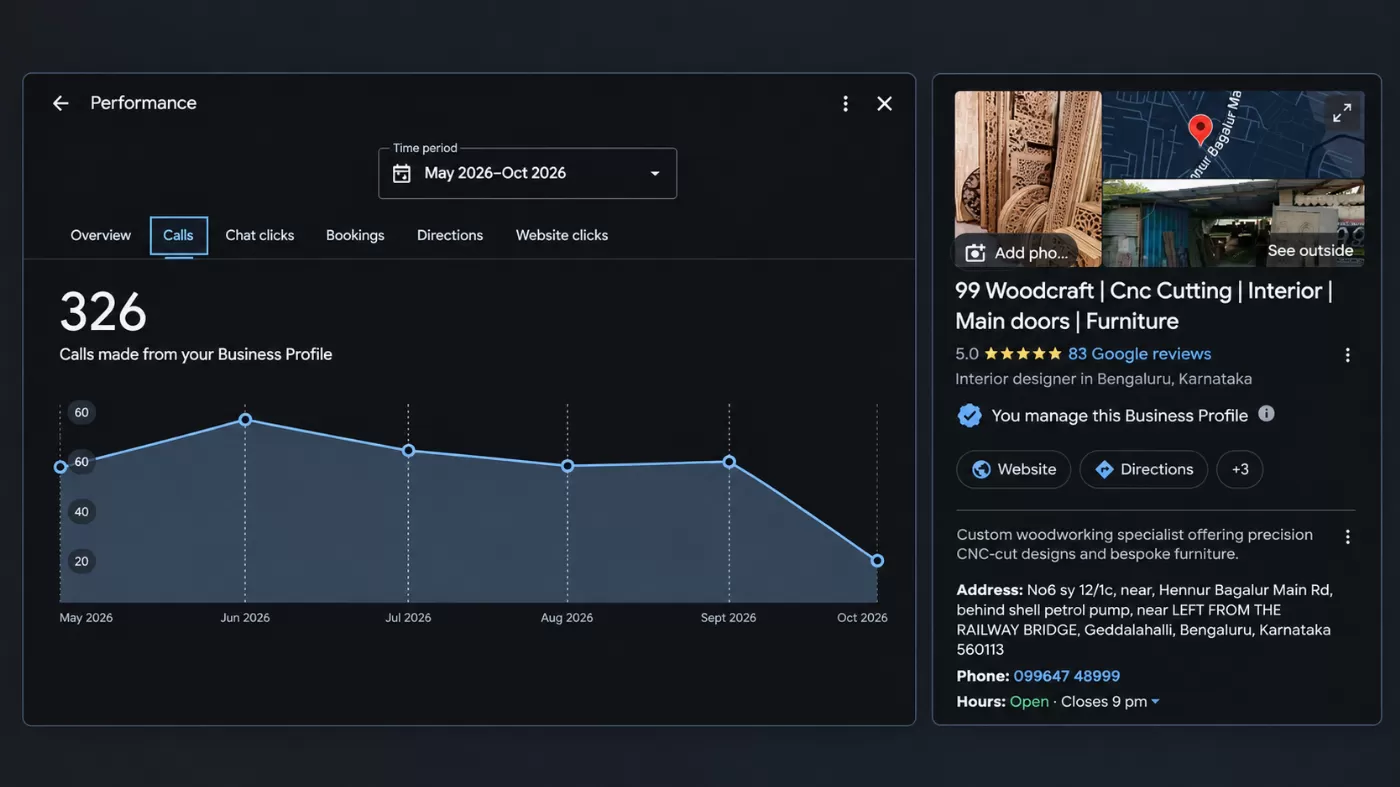Click the Aug 2026 data point
This screenshot has height=787, width=1400.
[567, 466]
